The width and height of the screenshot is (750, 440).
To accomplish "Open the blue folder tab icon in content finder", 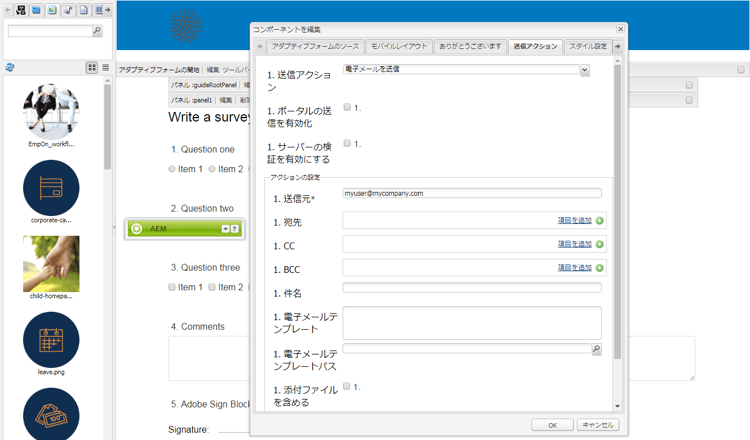I will point(36,10).
